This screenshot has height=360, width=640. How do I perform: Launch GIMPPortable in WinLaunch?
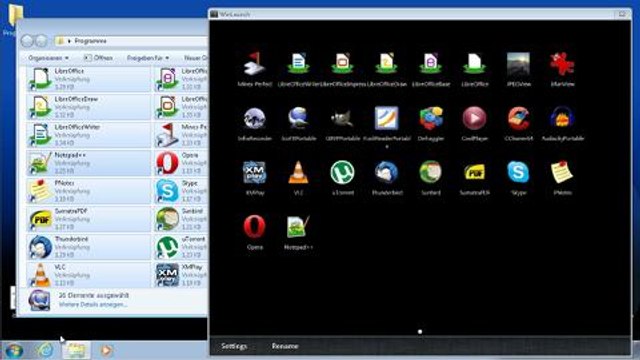tap(342, 118)
